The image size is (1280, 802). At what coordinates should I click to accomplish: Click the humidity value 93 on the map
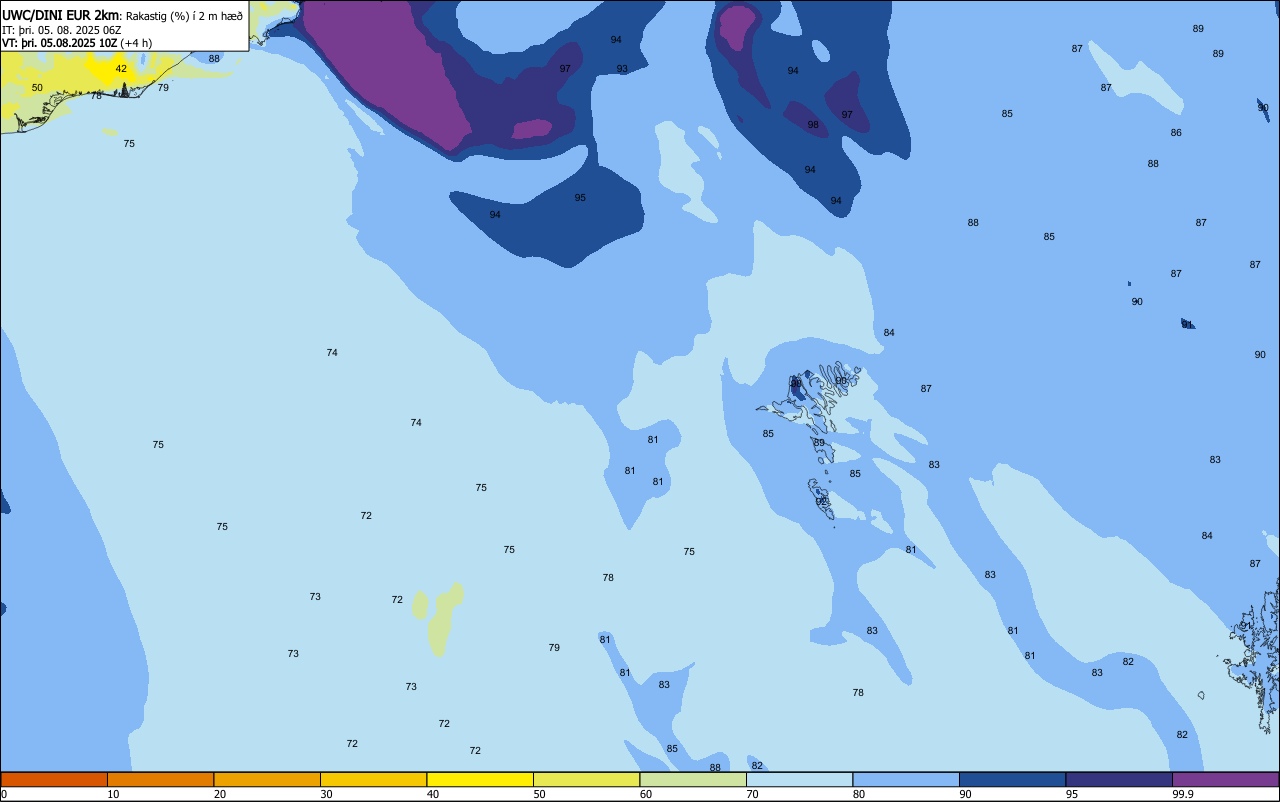pos(622,69)
